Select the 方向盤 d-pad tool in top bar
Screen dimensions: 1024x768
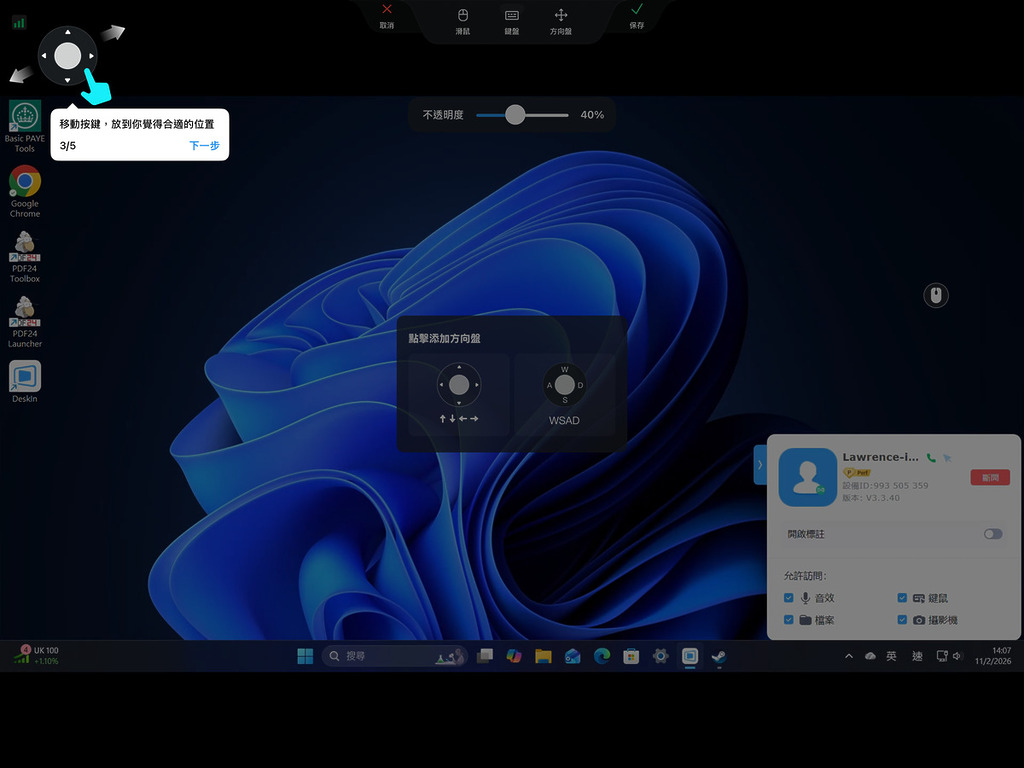[561, 20]
